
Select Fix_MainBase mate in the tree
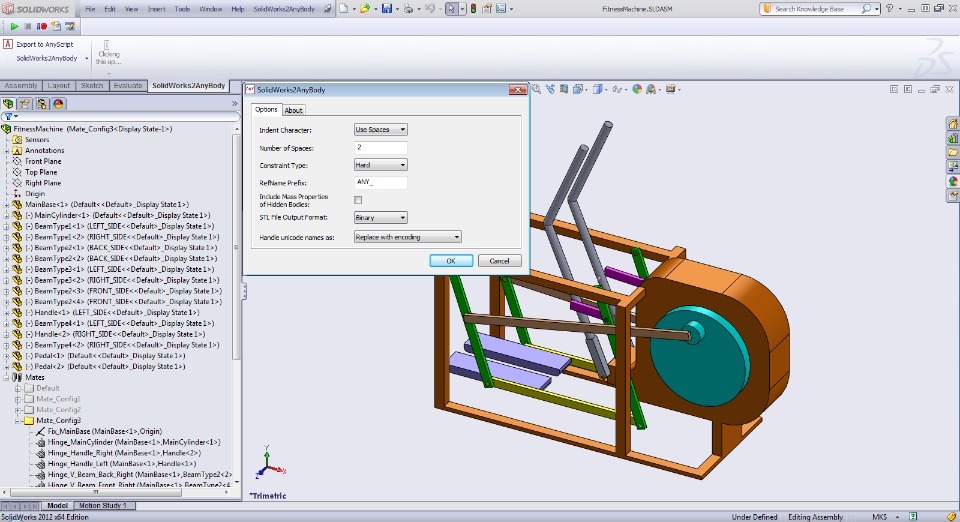click(x=105, y=431)
